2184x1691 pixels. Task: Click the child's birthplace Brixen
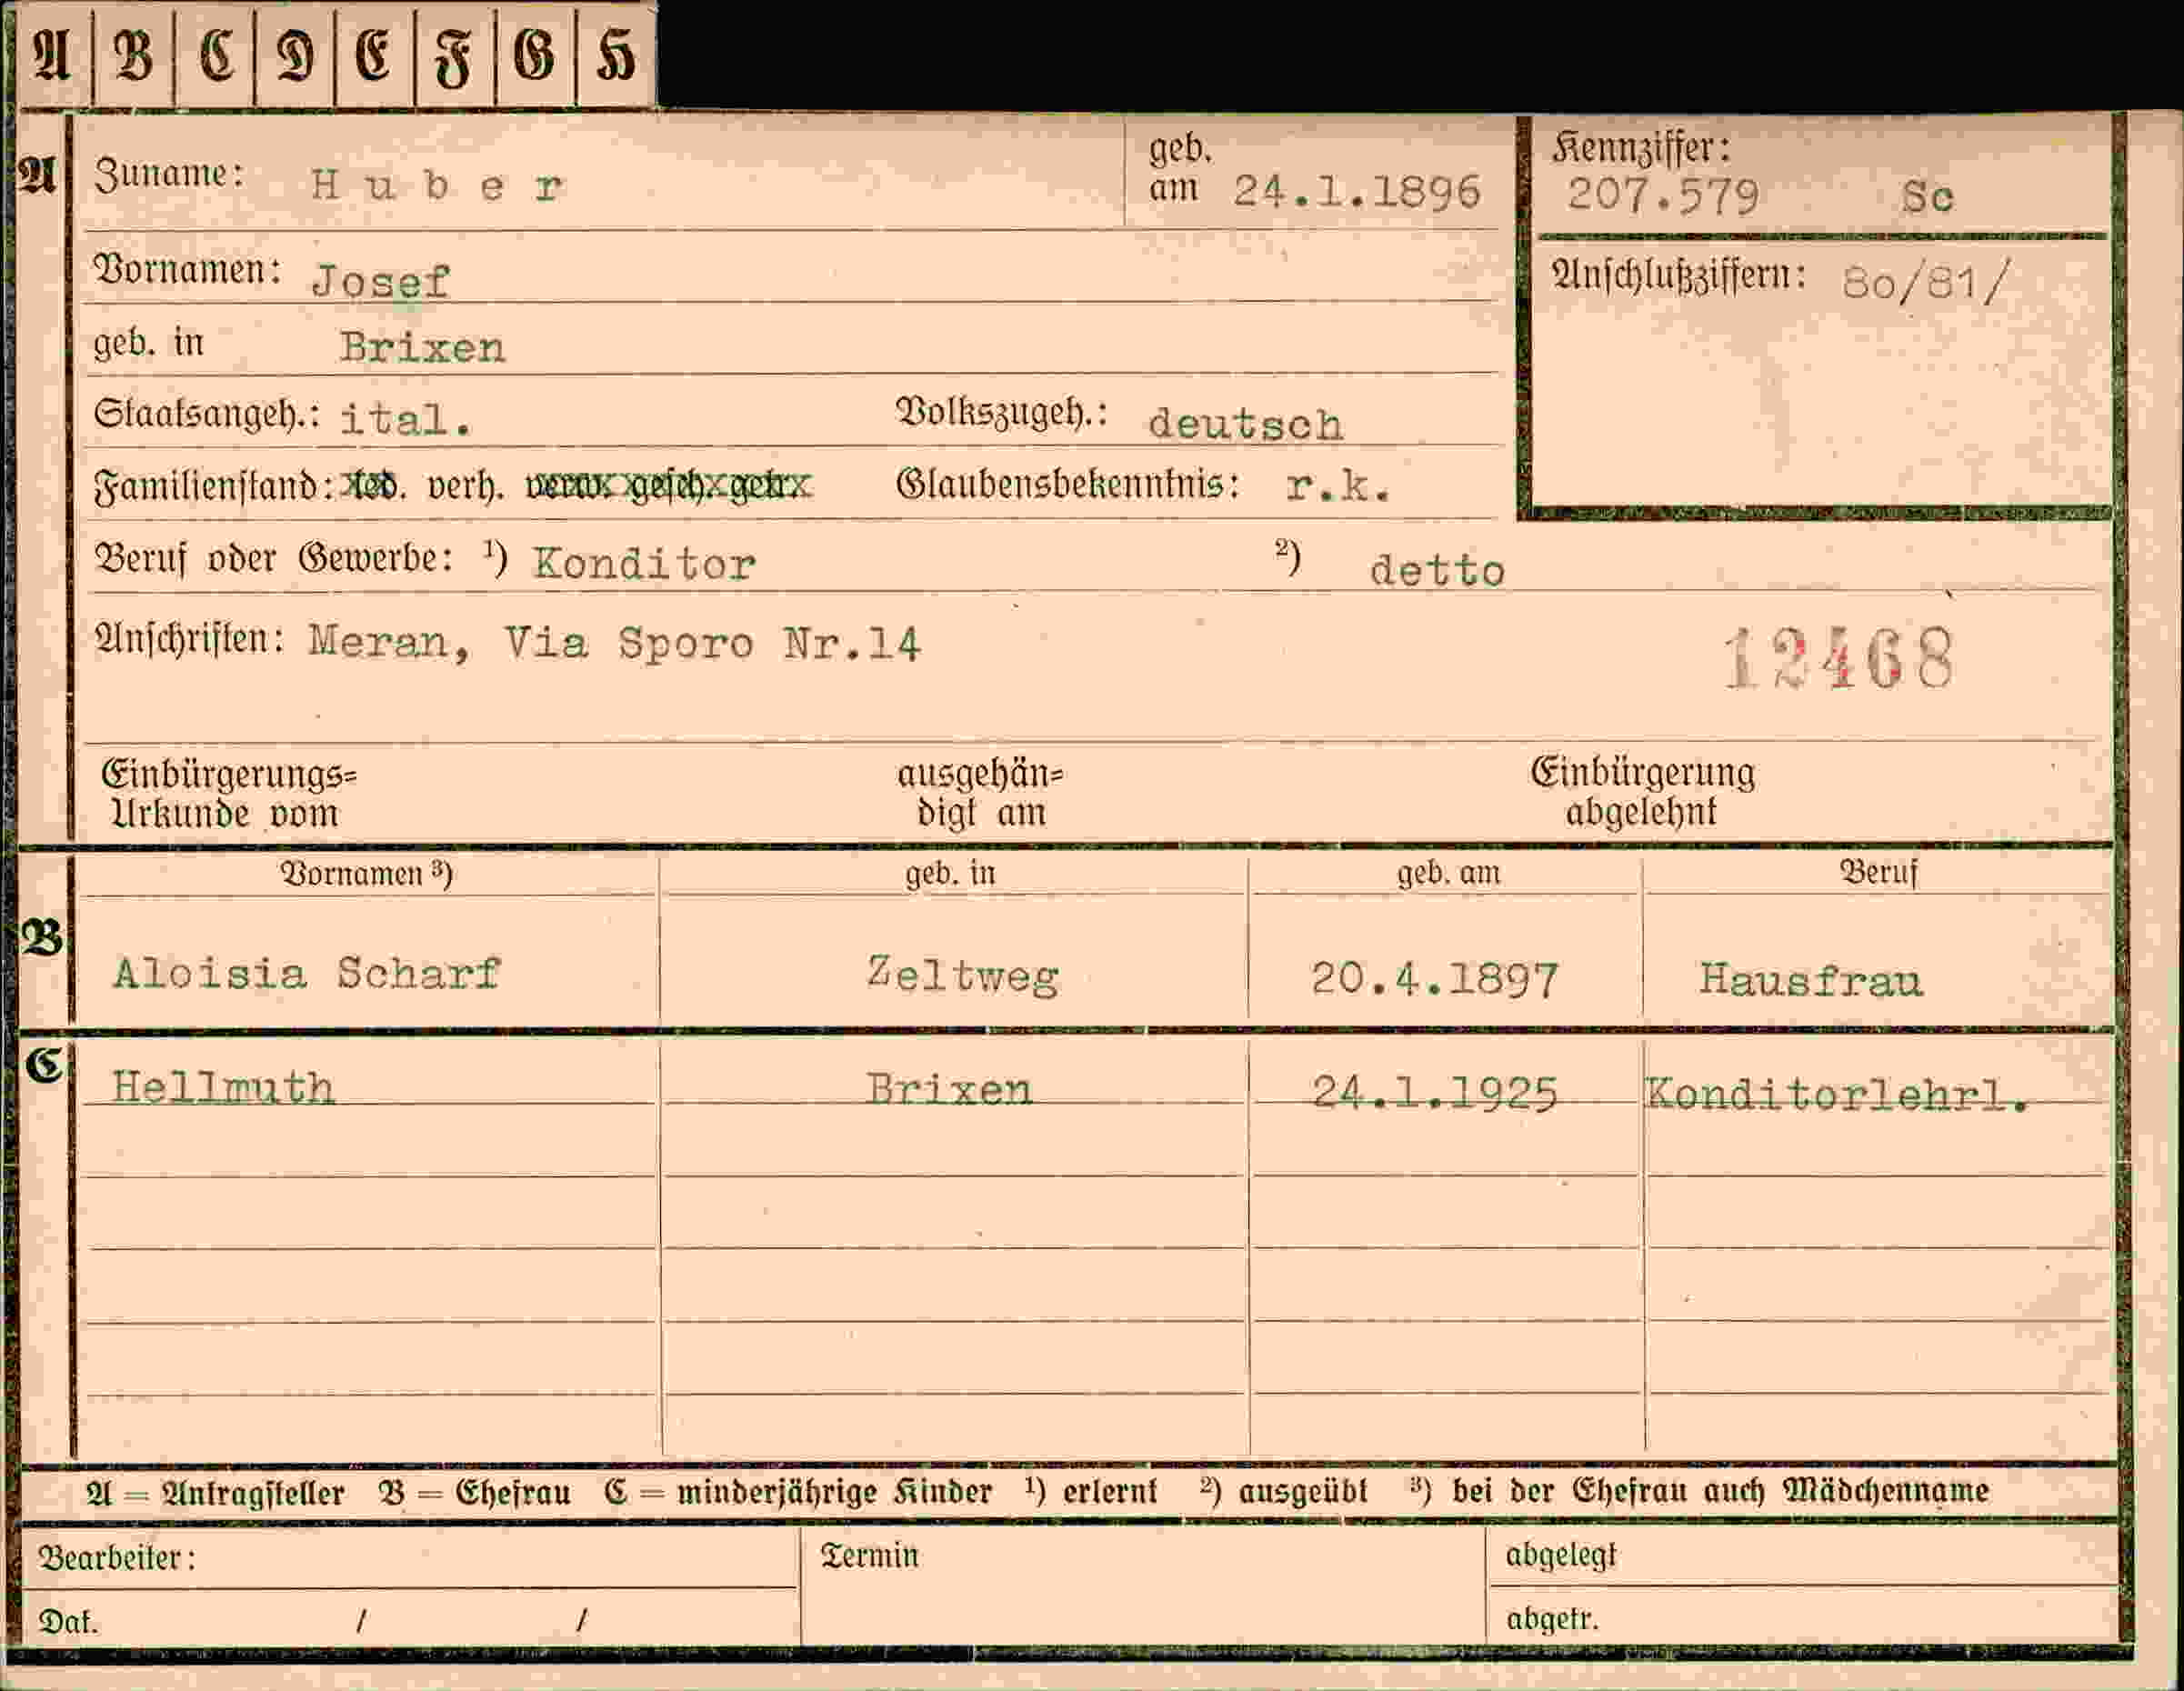(x=949, y=1089)
